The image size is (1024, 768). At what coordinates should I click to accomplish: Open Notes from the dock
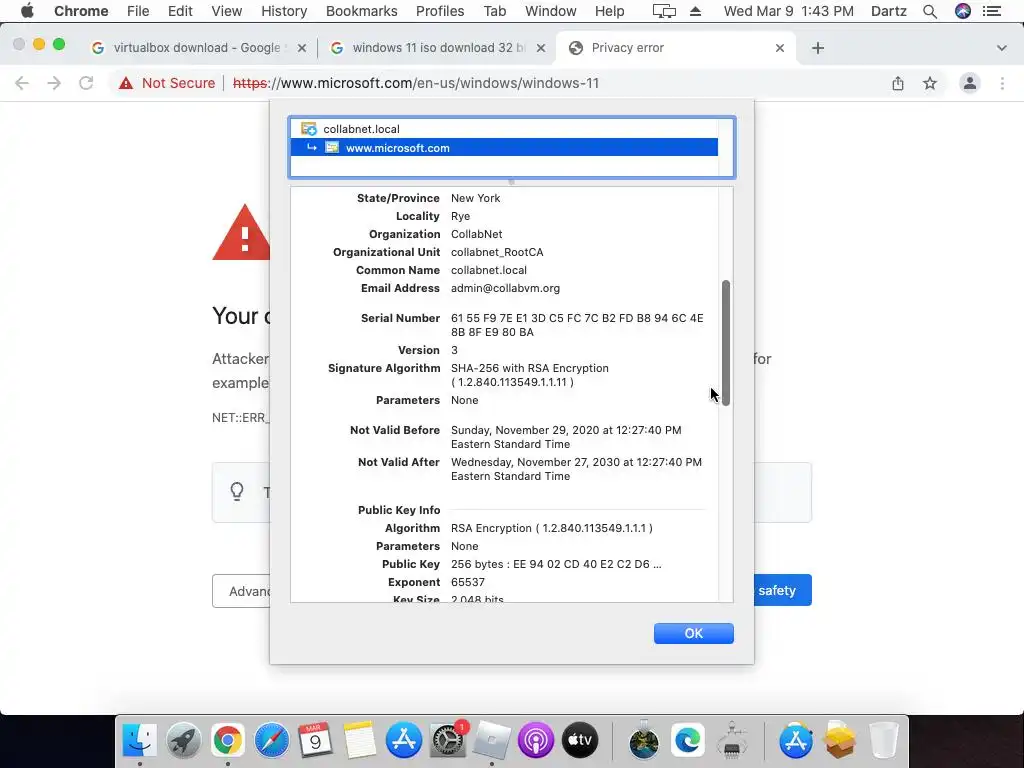point(360,740)
